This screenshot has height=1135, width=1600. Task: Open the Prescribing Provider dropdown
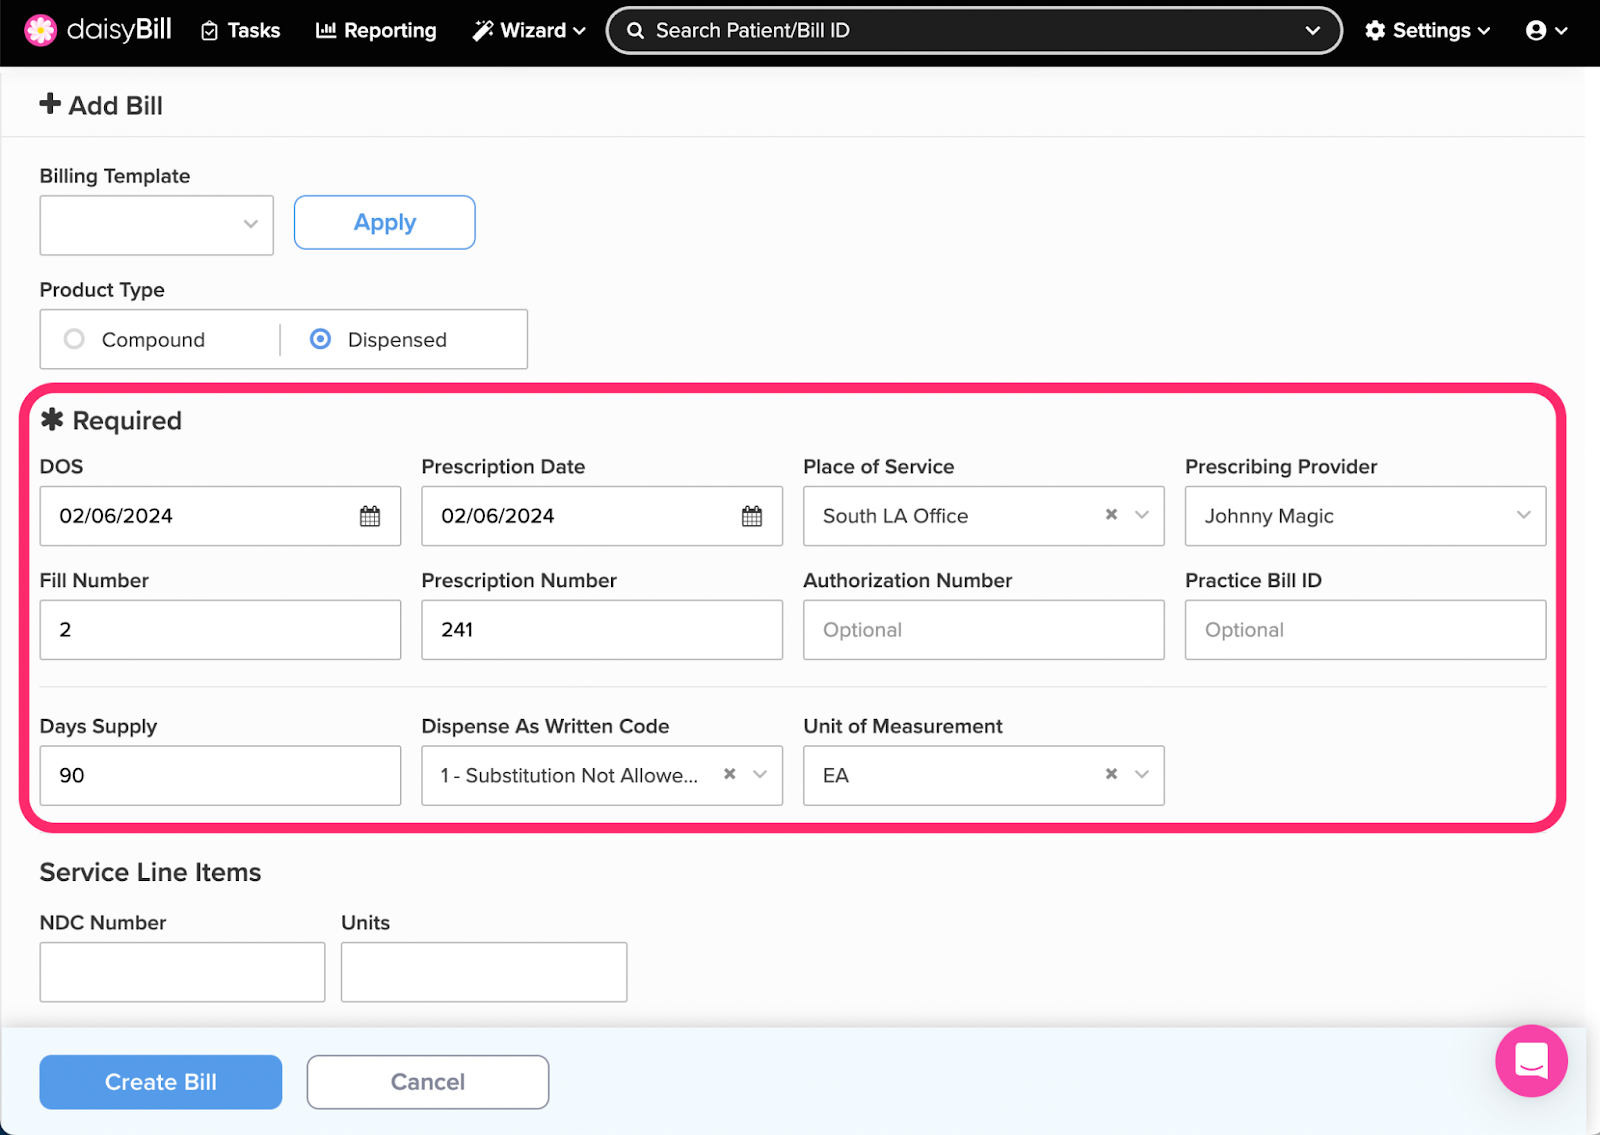click(1522, 516)
